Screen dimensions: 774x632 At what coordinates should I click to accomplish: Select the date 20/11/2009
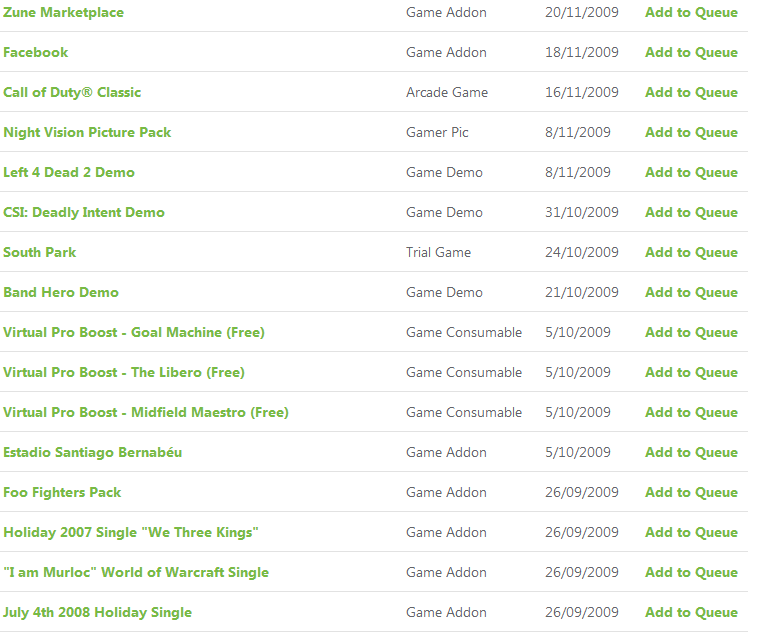click(581, 12)
